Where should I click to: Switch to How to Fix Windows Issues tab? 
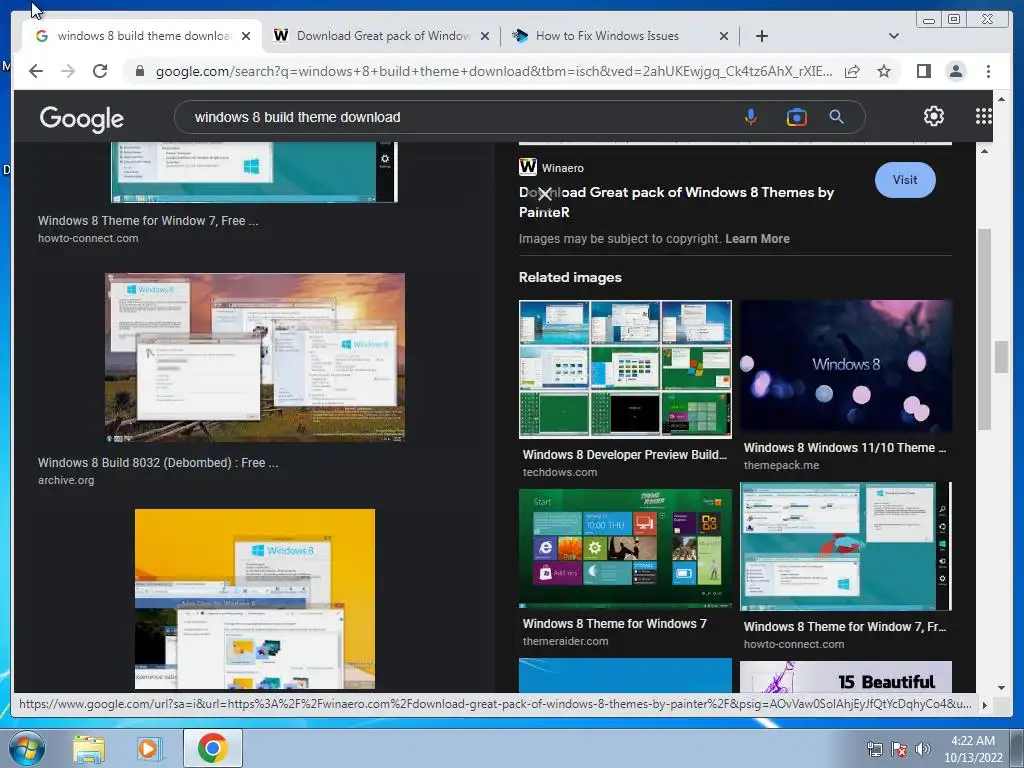coord(620,36)
